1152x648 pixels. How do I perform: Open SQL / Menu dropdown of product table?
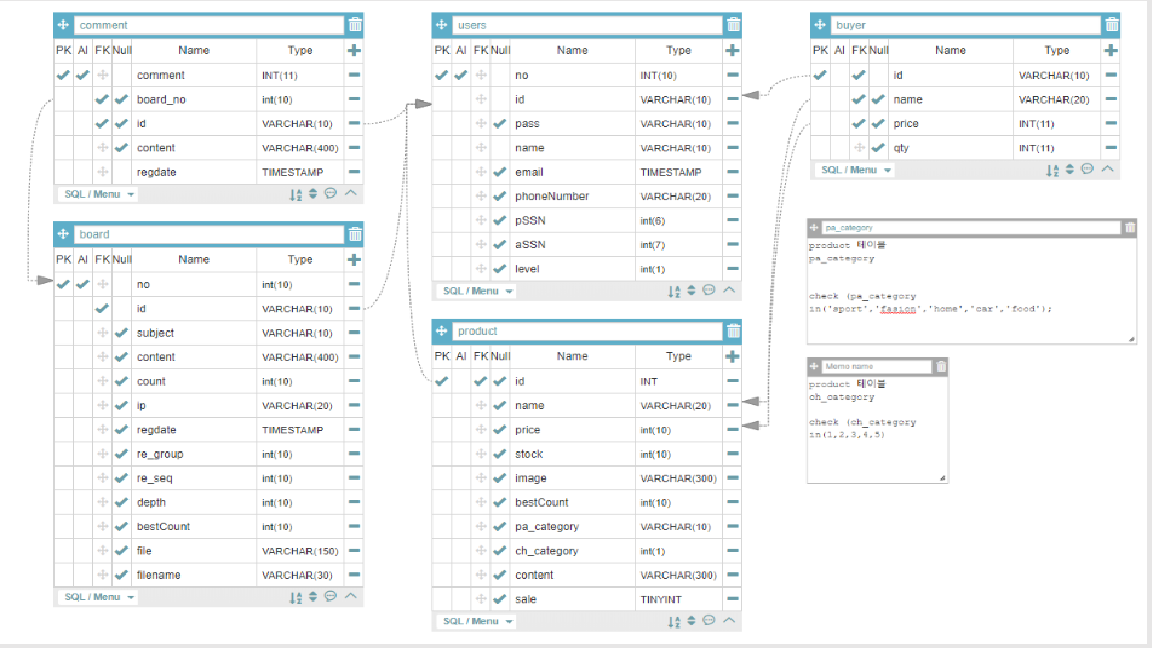tap(478, 621)
